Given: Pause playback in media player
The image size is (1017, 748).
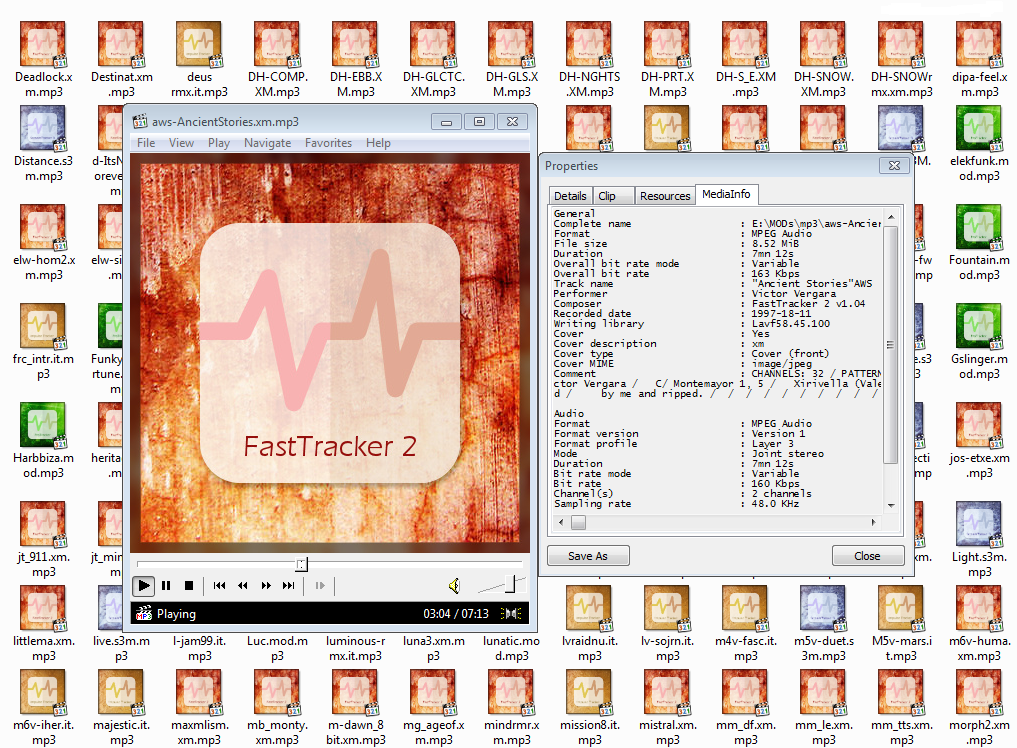Looking at the screenshot, I should (x=166, y=586).
